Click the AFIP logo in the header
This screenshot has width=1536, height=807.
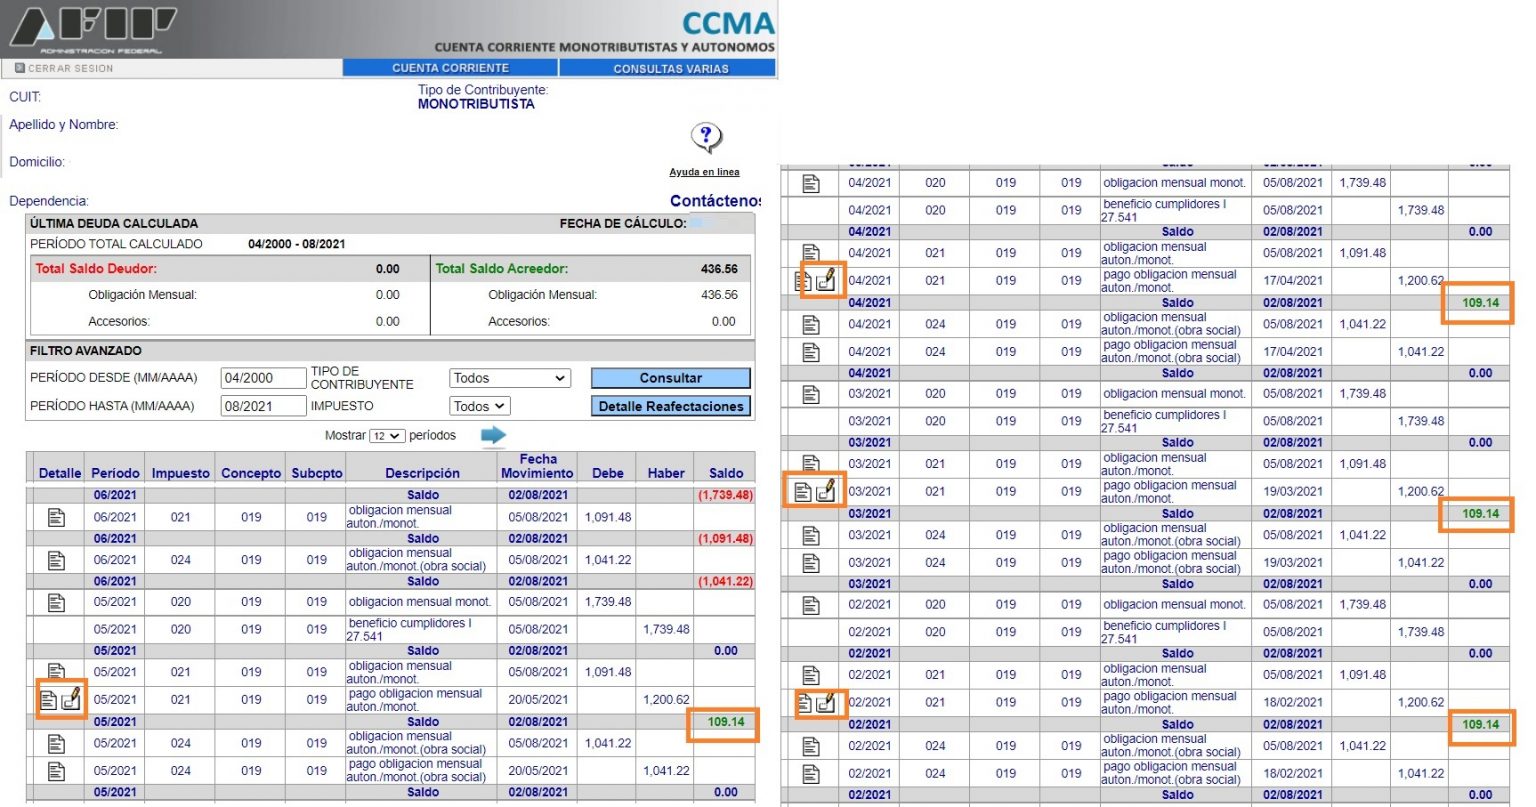tap(92, 30)
